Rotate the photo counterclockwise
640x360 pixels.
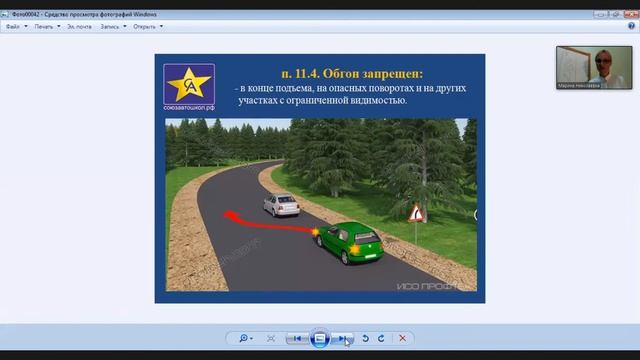point(366,338)
